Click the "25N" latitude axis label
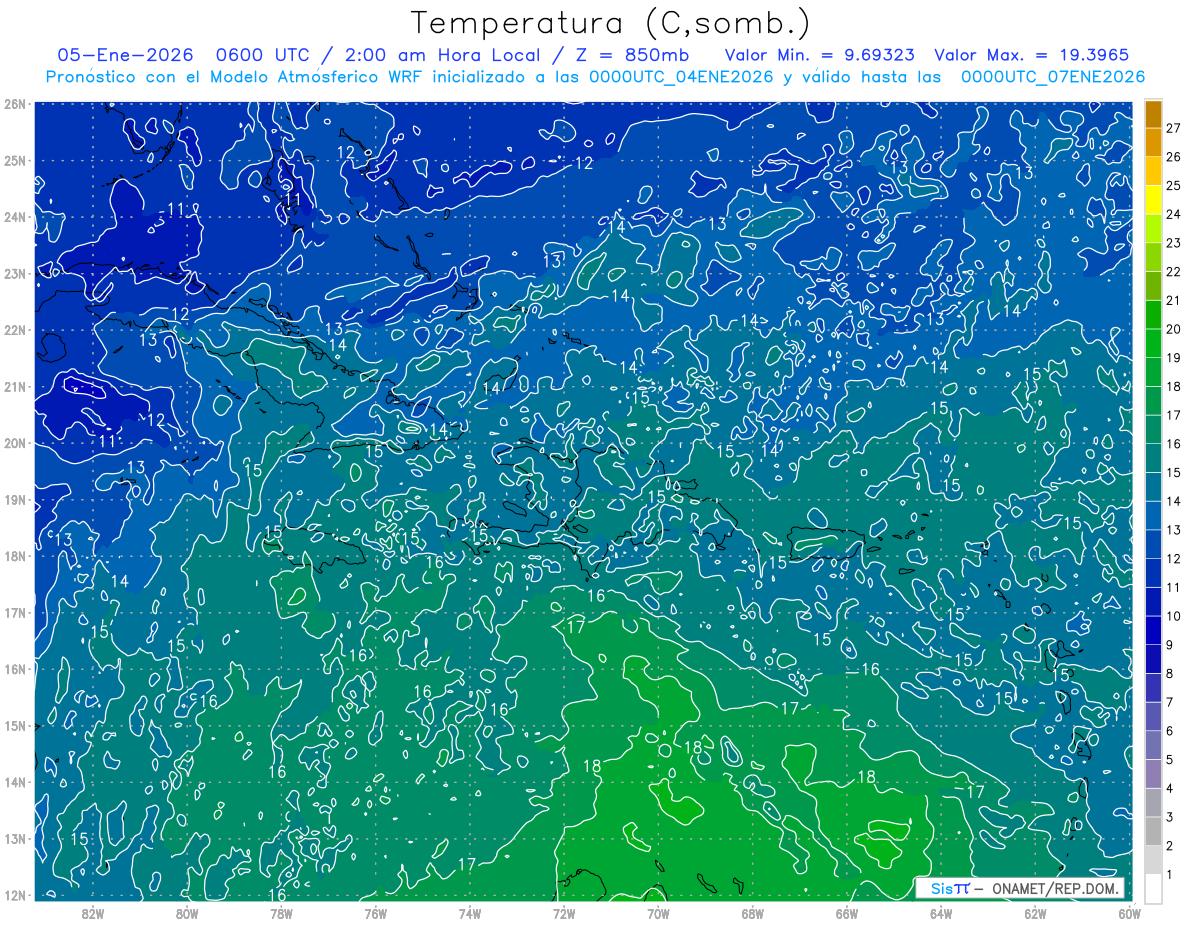Viewport: 1200px width, 927px height. 15,160
